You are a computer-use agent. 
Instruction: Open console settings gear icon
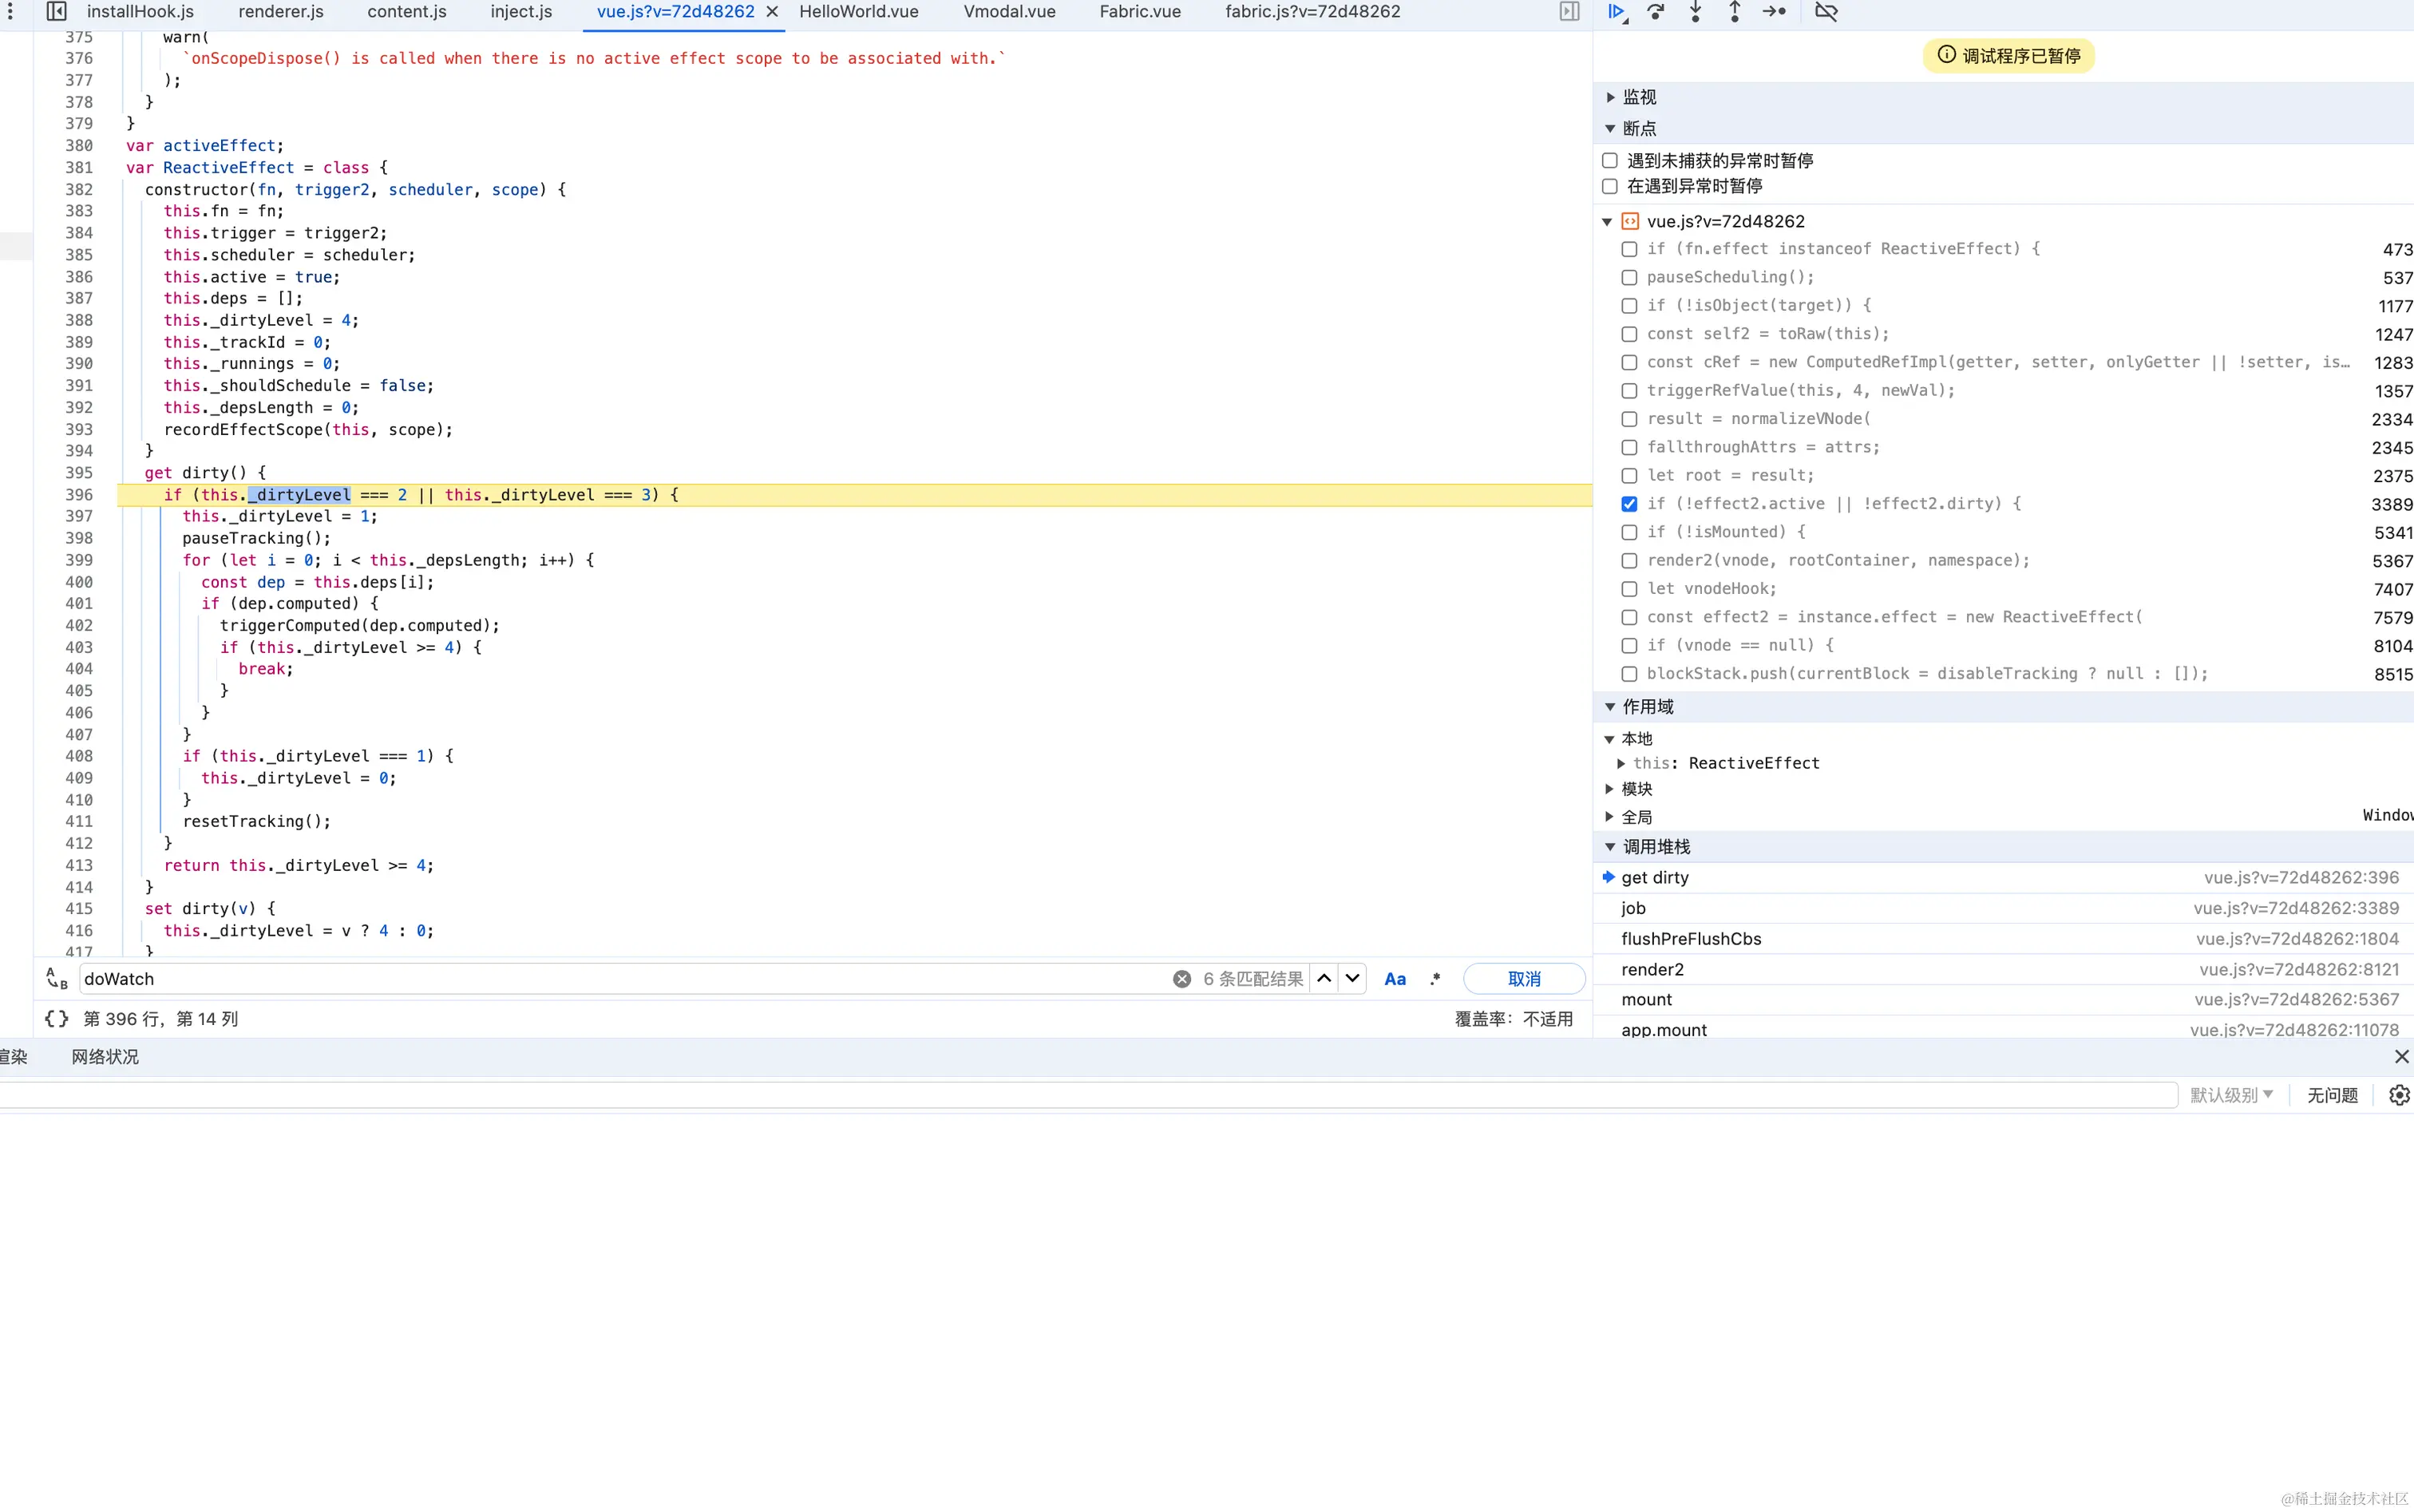tap(2398, 1095)
